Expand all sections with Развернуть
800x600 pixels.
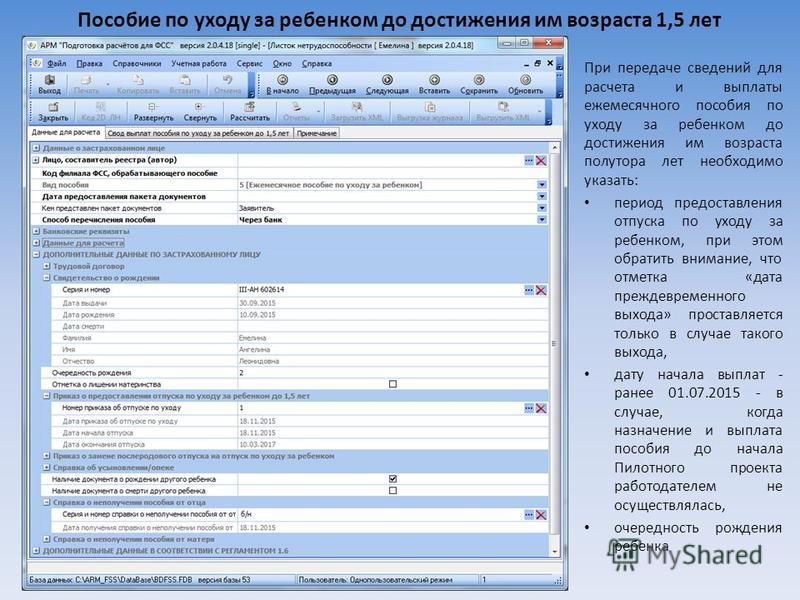pyautogui.click(x=153, y=111)
